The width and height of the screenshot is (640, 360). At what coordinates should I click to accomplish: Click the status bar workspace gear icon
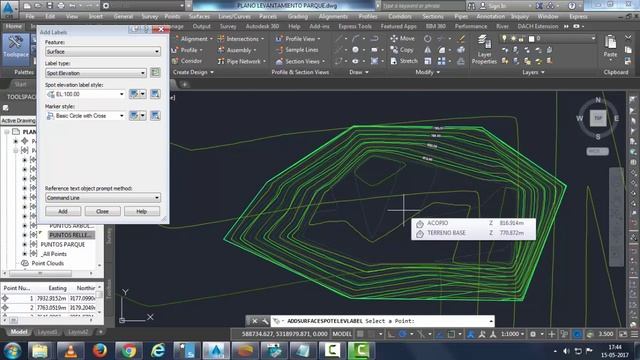click(533, 334)
